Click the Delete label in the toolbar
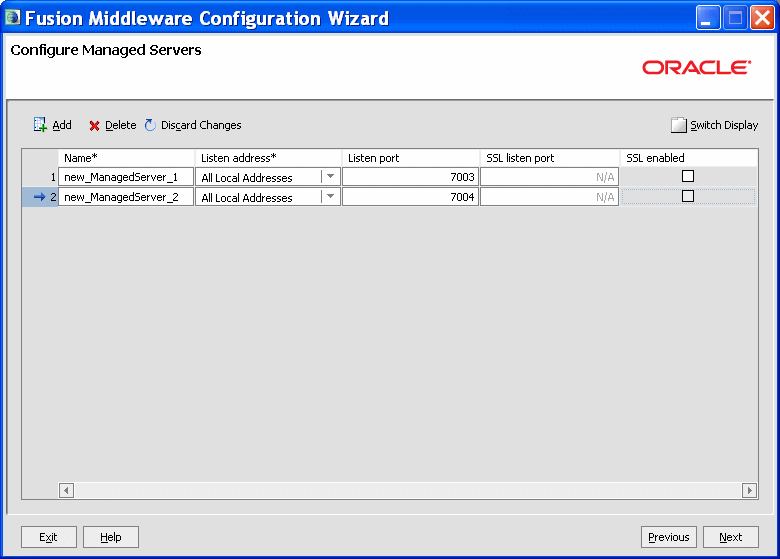The height and width of the screenshot is (559, 780). click(120, 125)
